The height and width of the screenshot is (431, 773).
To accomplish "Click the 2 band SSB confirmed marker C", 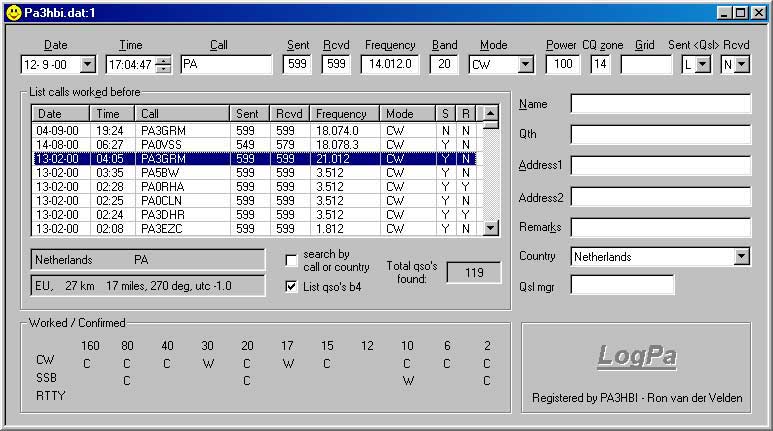I will point(487,381).
